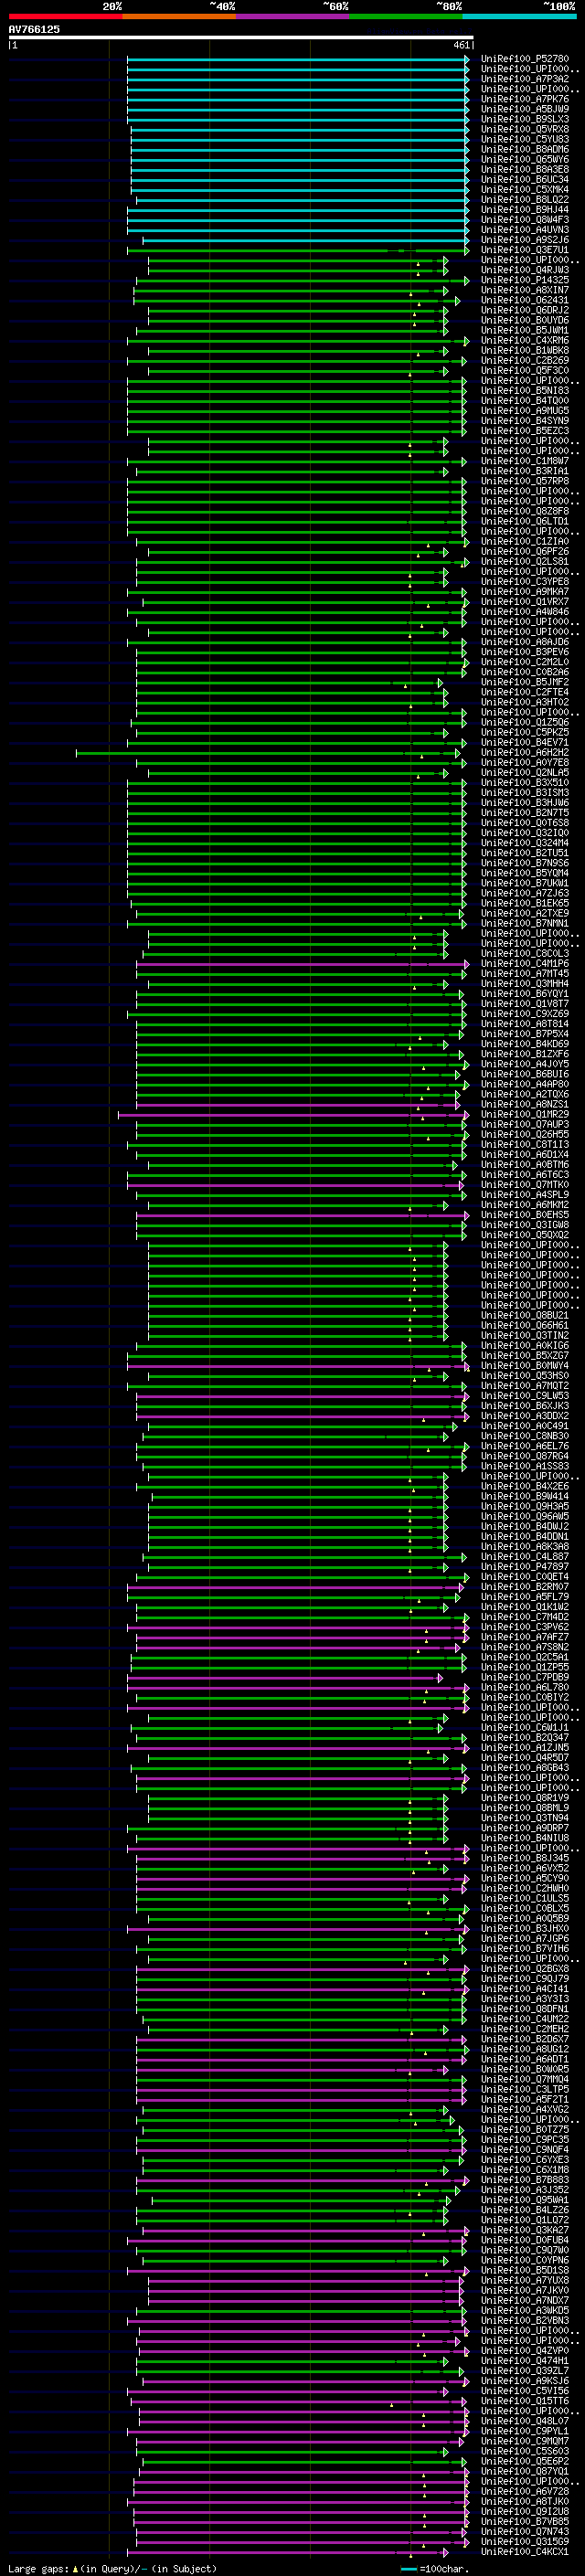Viewport: 585px width, 2576px height.
Task: Click the AV766125 query title
Action: coord(34,29)
